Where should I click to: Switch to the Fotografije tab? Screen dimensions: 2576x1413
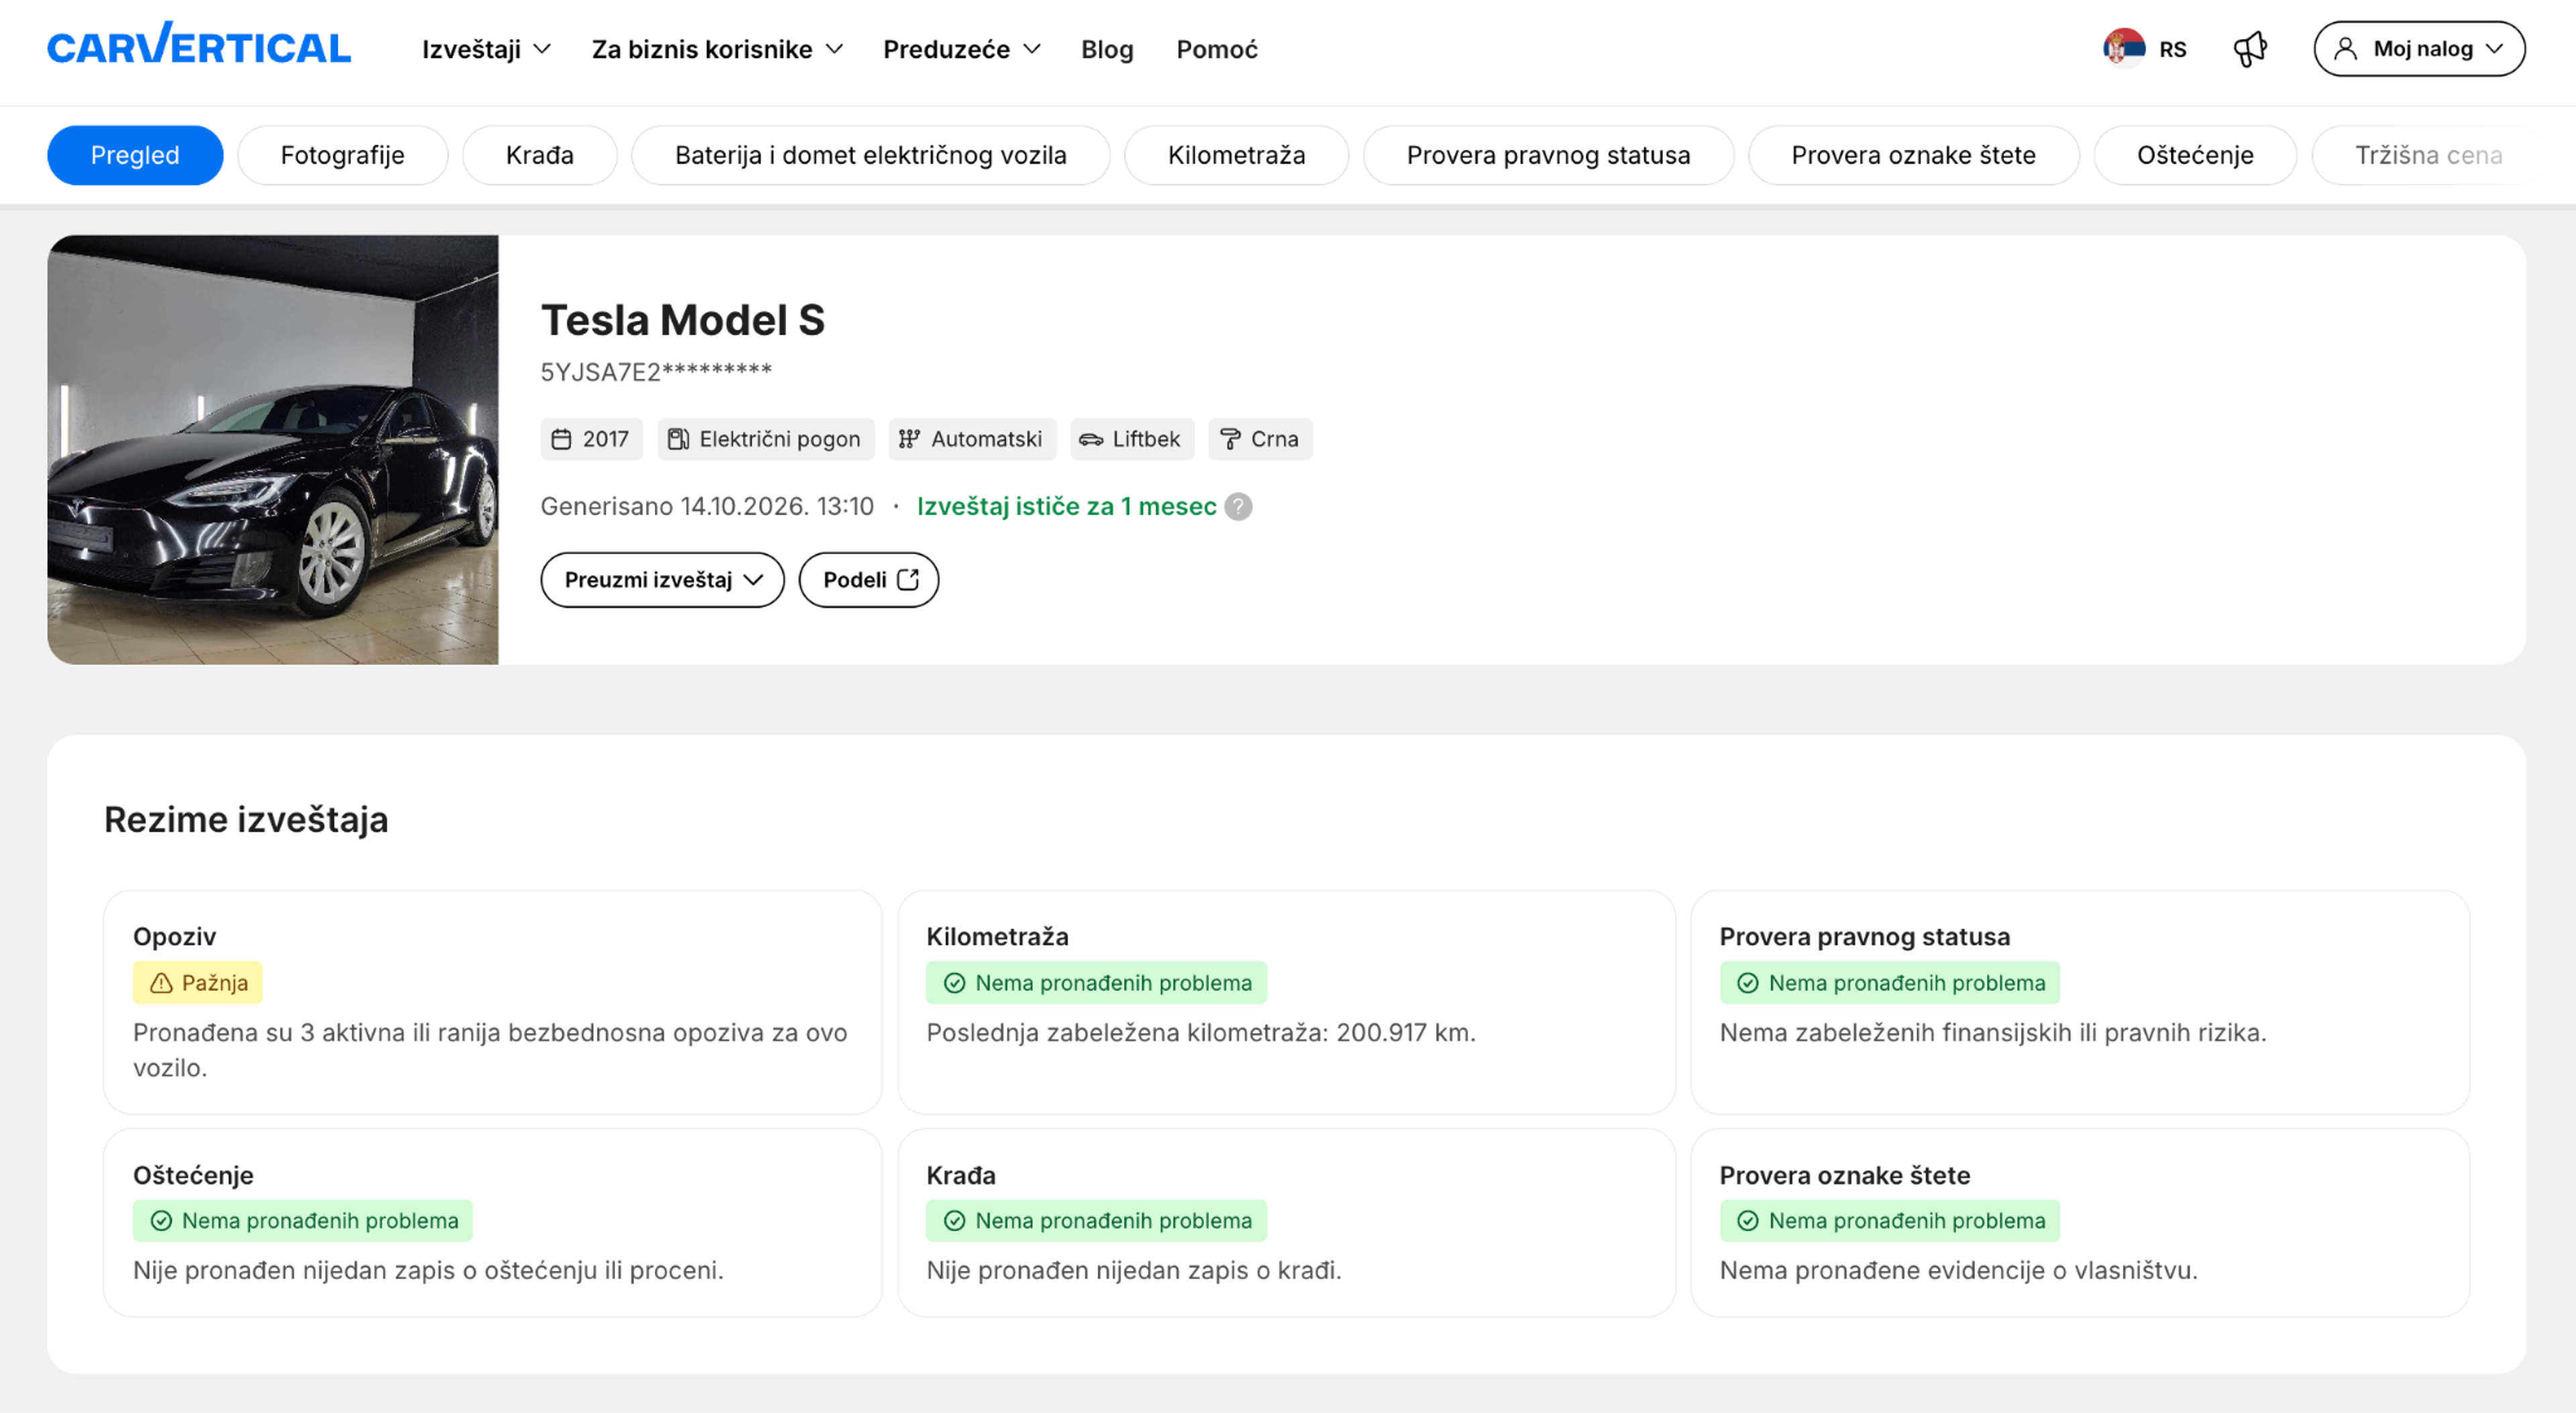click(343, 155)
